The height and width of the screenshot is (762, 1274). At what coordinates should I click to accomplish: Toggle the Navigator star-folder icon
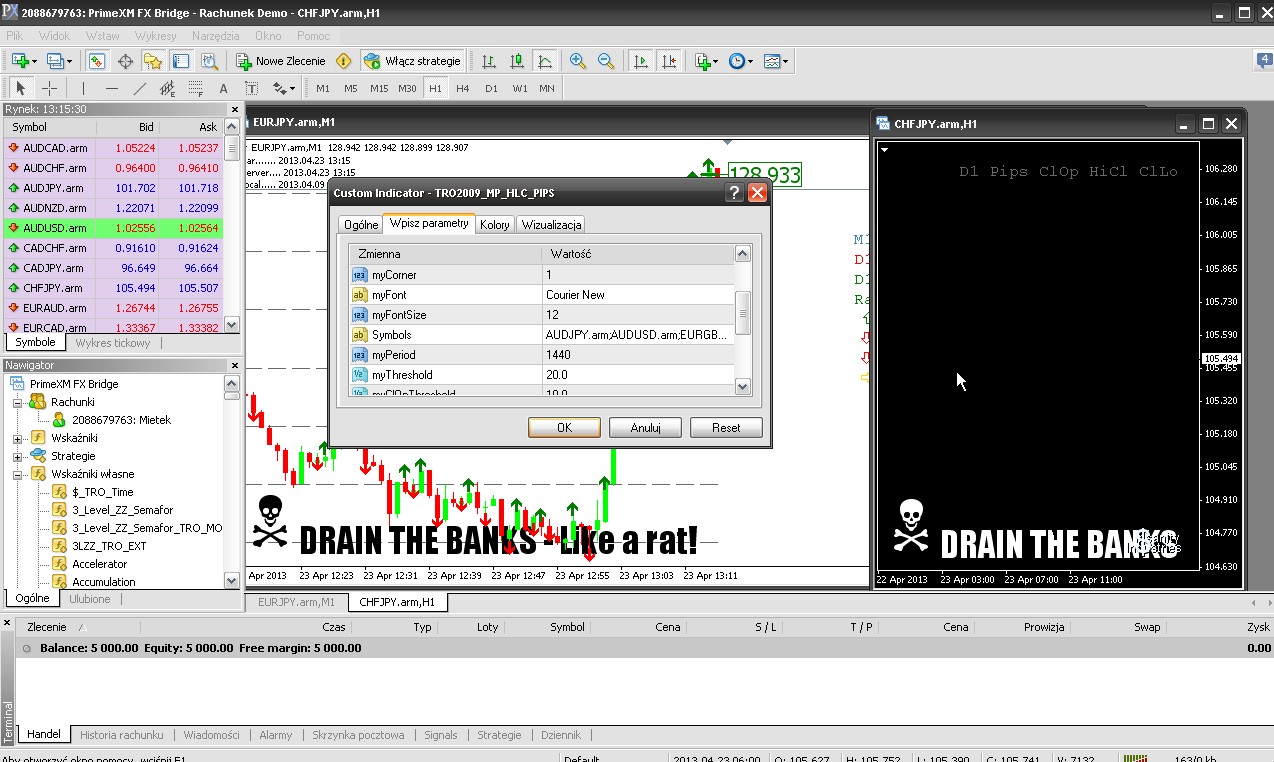153,61
